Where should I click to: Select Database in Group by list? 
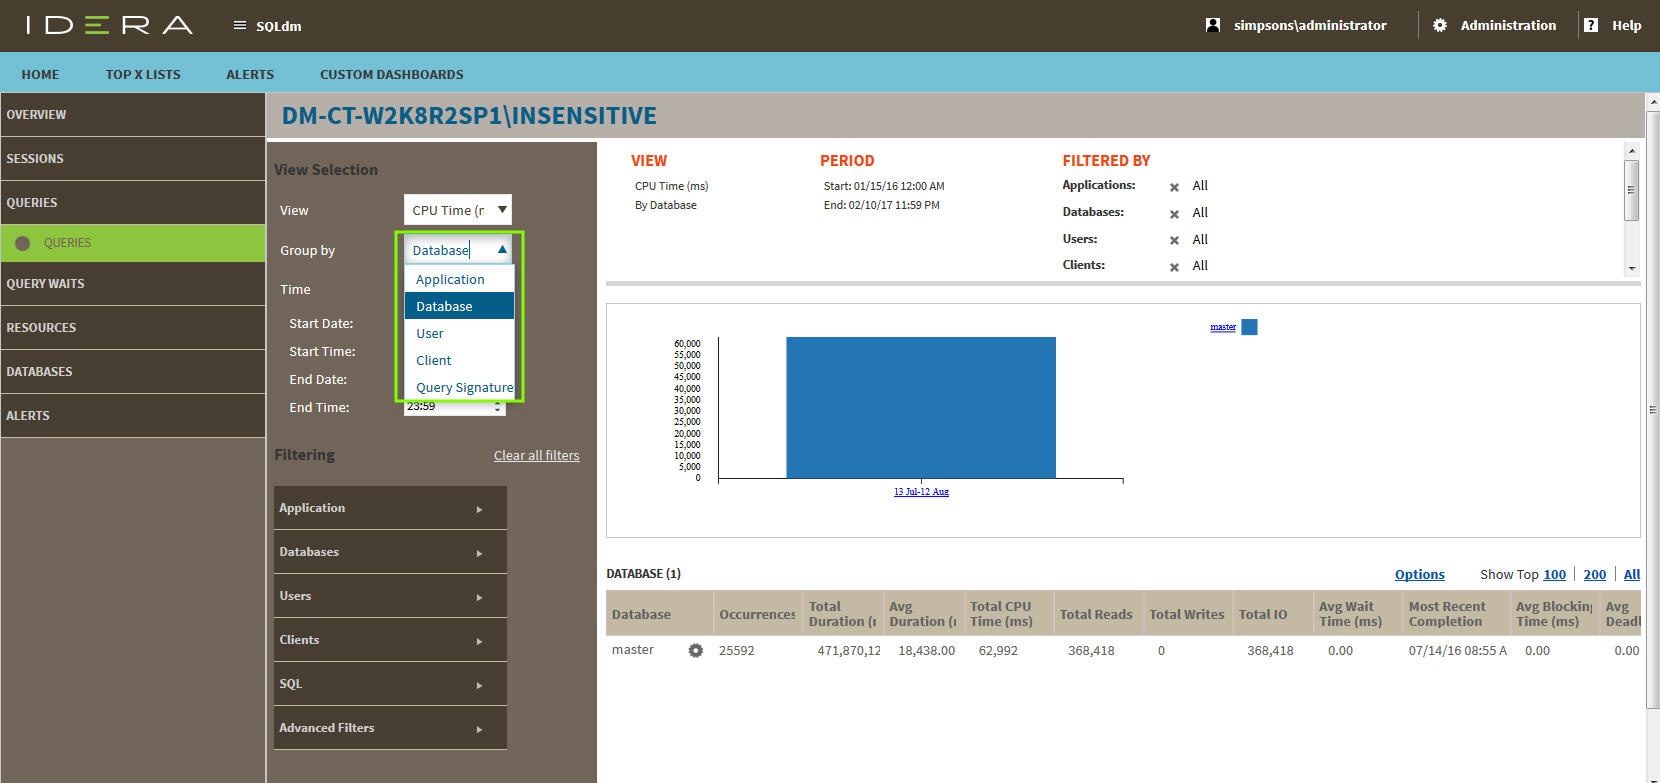point(459,306)
